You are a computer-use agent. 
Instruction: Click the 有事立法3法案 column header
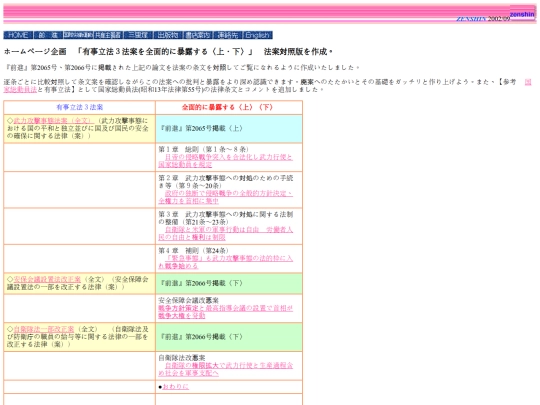[x=80, y=107]
